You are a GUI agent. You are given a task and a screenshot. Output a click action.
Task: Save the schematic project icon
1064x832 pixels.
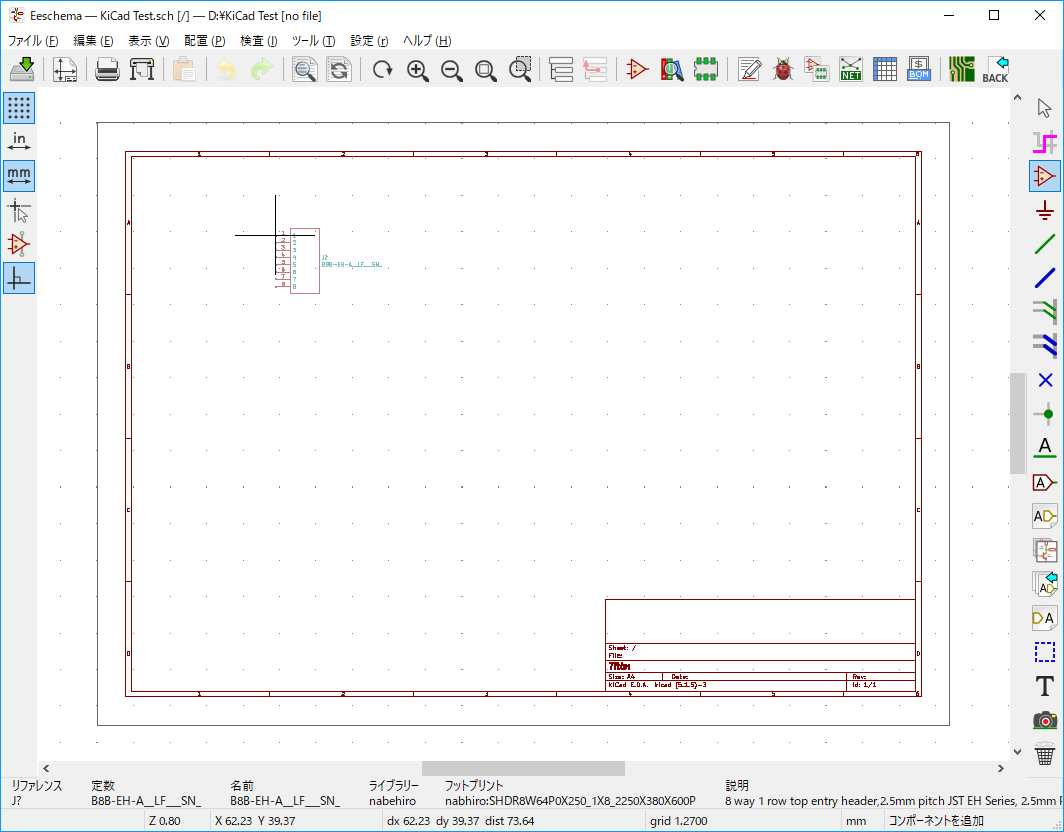(22, 69)
